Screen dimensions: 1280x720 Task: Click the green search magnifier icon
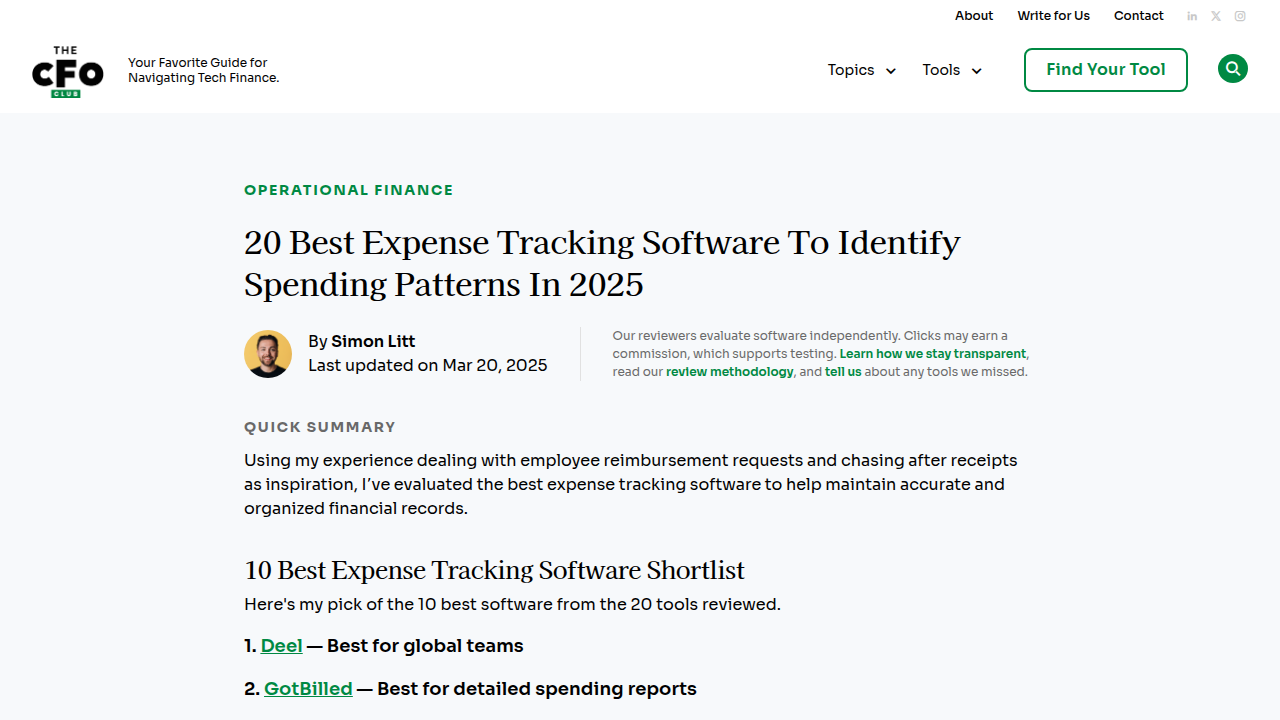pos(1233,69)
